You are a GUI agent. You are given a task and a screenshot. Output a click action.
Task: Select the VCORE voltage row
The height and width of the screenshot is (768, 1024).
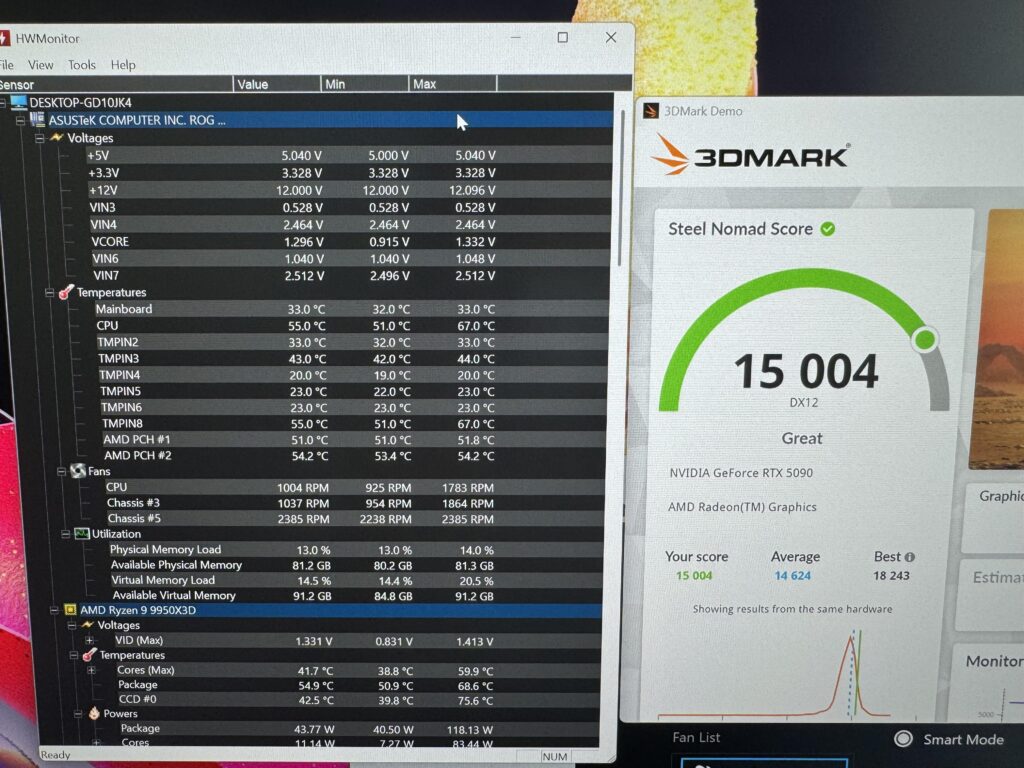click(348, 242)
